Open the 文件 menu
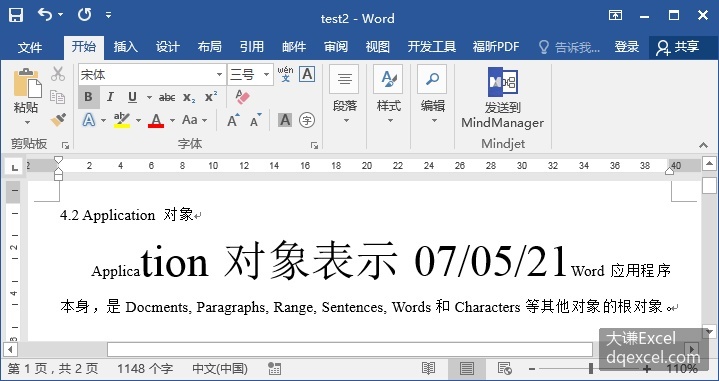Viewport: 719px width, 381px height. point(30,47)
